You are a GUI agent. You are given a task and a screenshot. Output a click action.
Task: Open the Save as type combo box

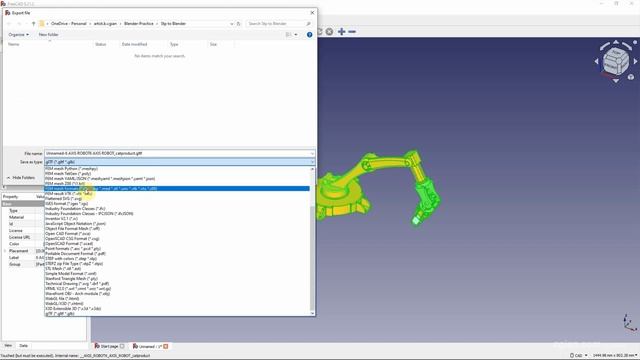coord(180,162)
